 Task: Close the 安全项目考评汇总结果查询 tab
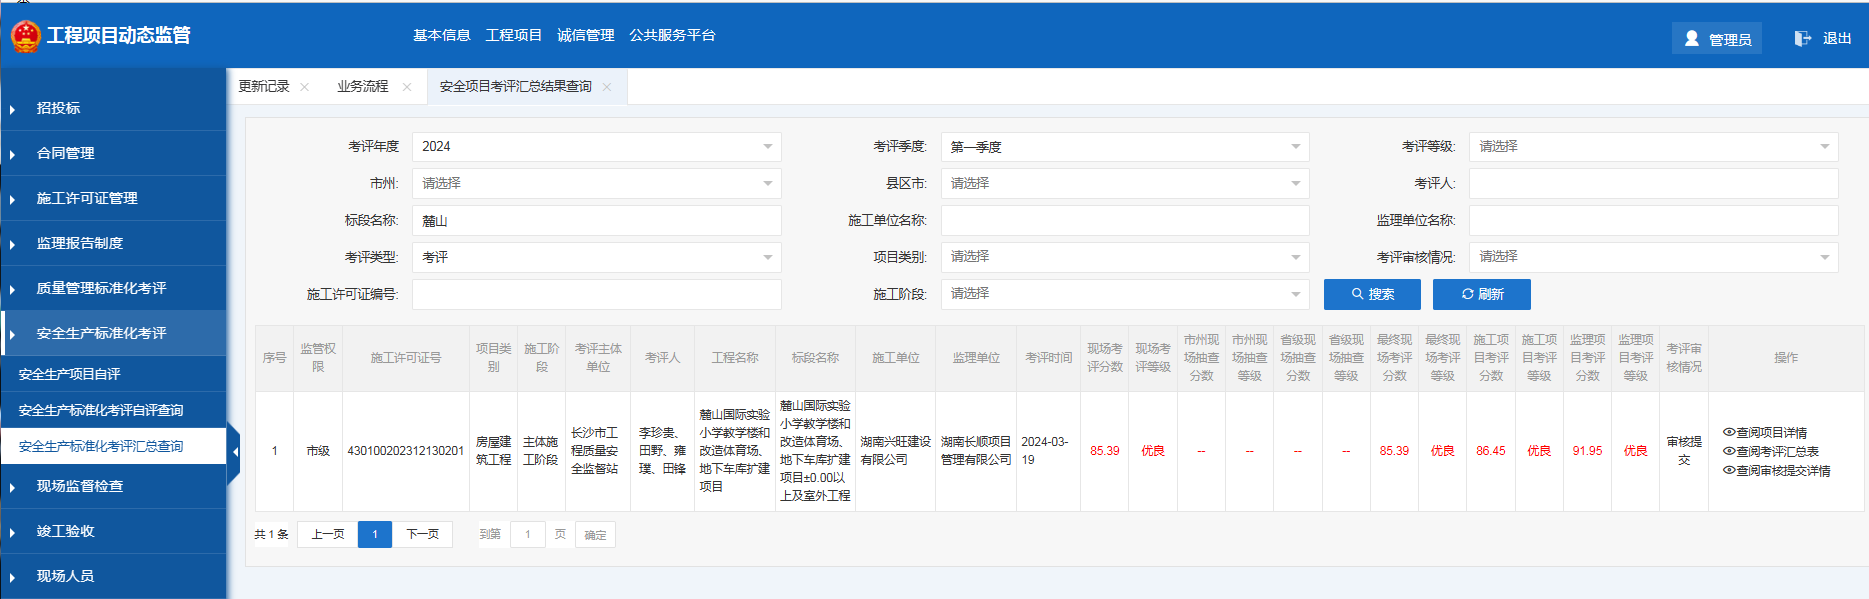tap(607, 87)
